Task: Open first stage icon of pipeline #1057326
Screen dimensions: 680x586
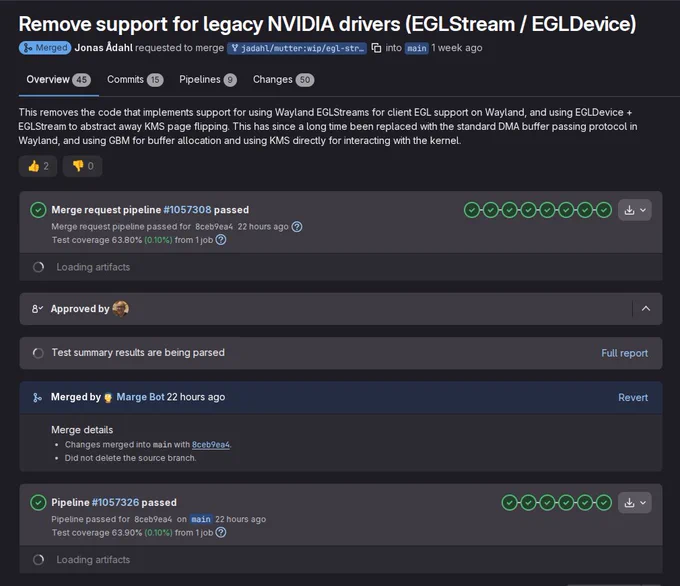Action: point(510,503)
